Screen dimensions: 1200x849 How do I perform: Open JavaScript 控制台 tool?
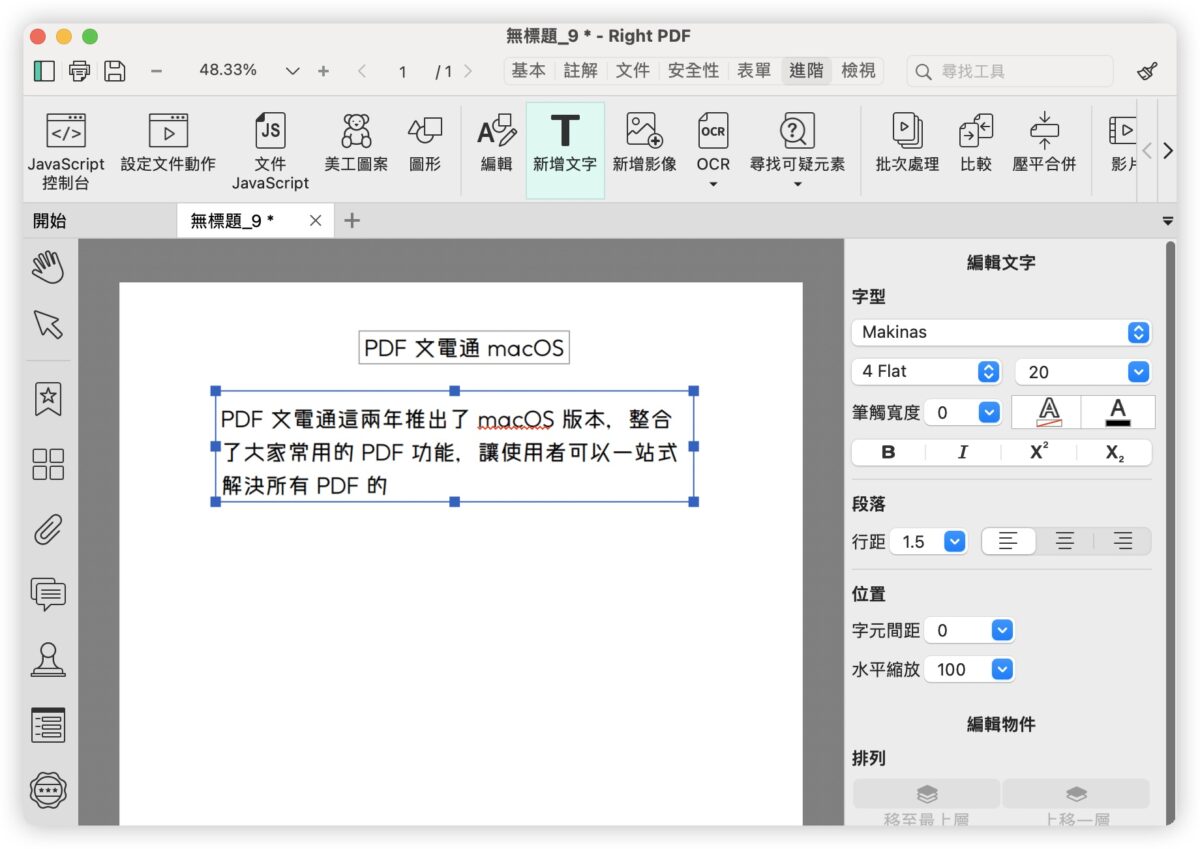(66, 150)
